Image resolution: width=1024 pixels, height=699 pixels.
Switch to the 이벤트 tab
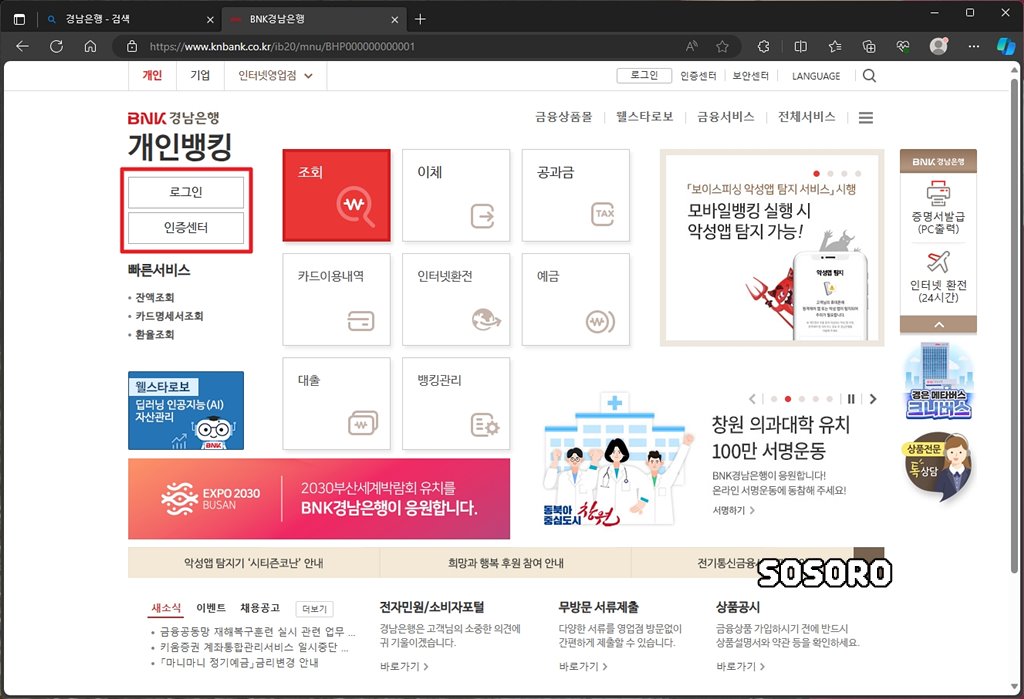point(211,608)
